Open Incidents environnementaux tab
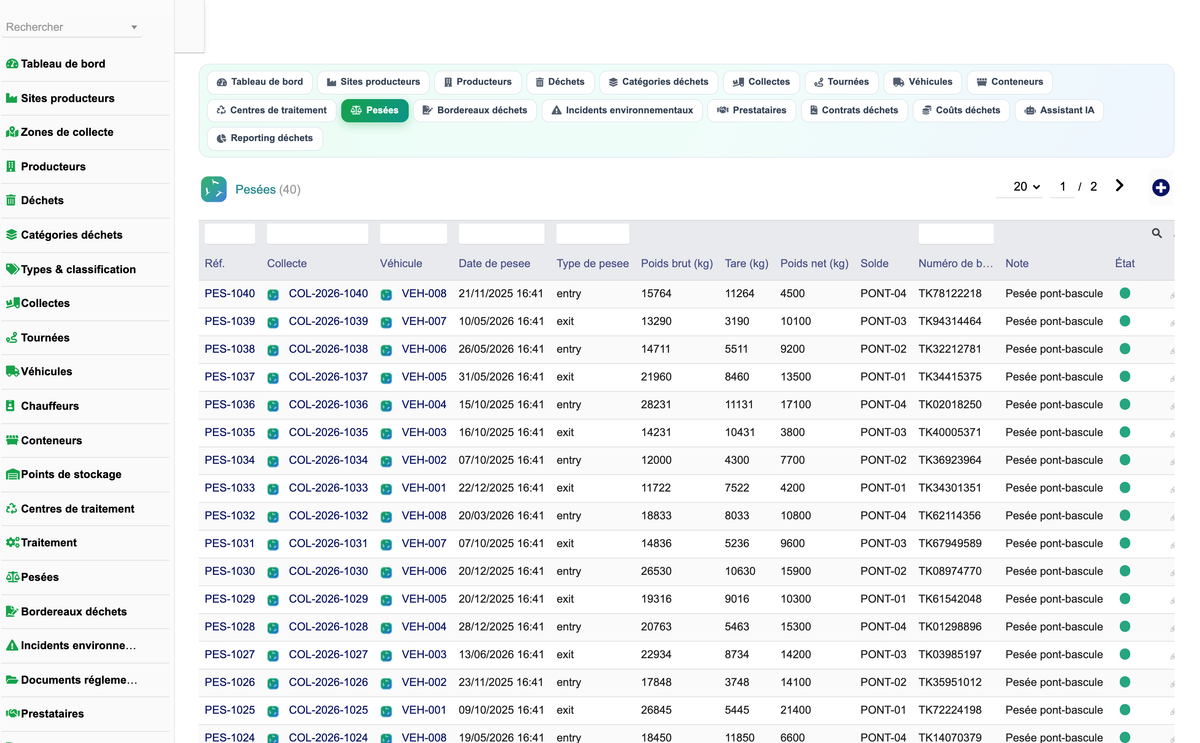Viewport: 1200px width, 743px height. pos(622,110)
